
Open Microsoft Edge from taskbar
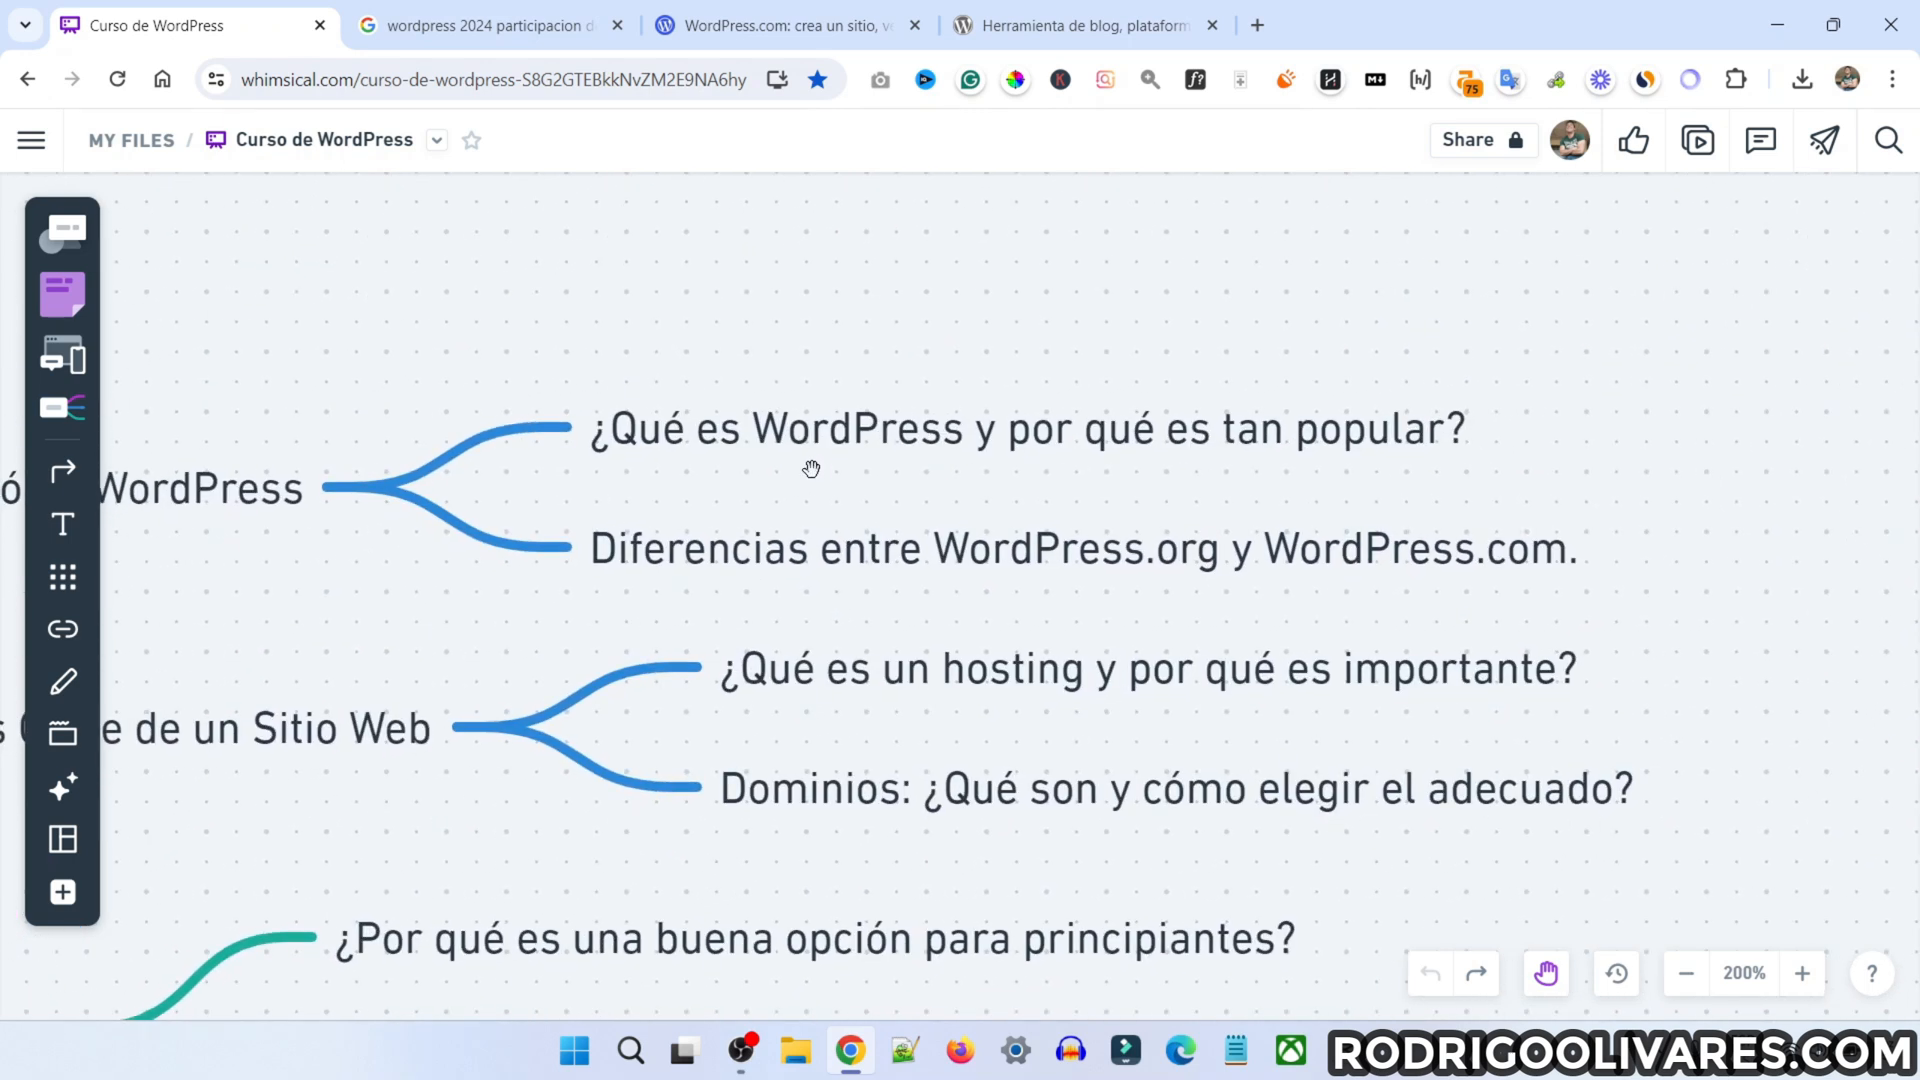point(1180,1051)
